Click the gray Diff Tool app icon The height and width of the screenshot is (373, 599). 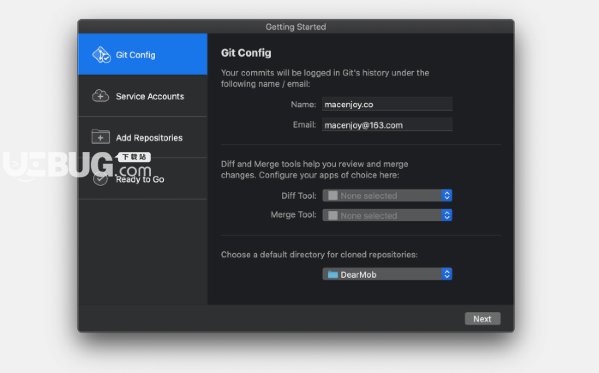click(333, 196)
